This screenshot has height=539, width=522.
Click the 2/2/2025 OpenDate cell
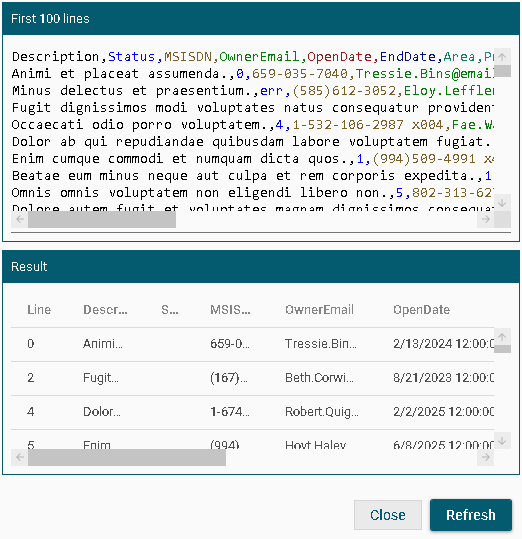point(443,412)
